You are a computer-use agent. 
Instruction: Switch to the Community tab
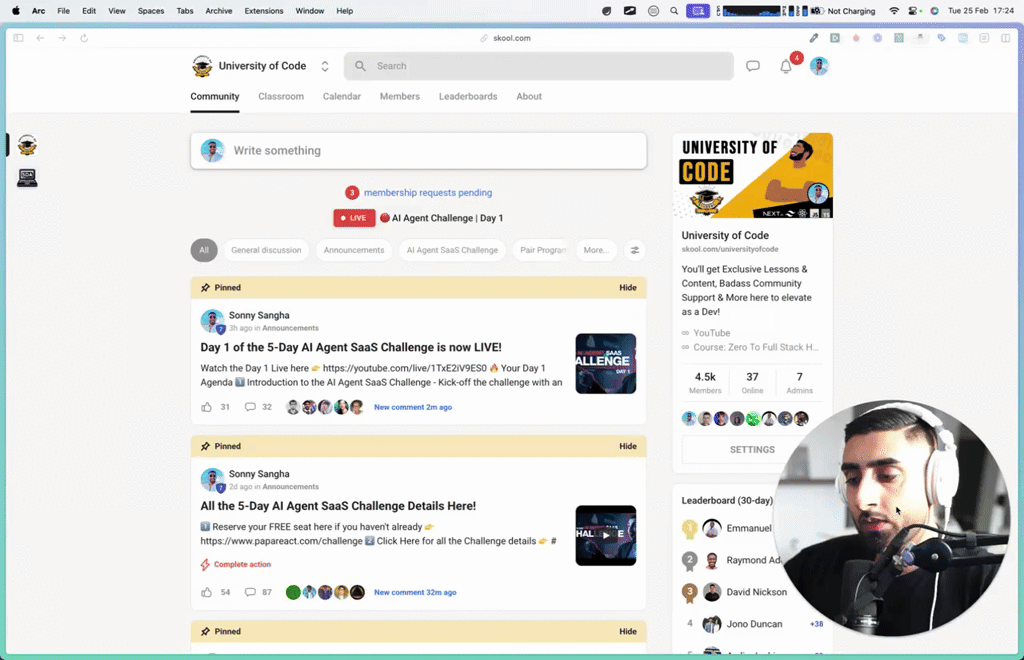point(215,97)
